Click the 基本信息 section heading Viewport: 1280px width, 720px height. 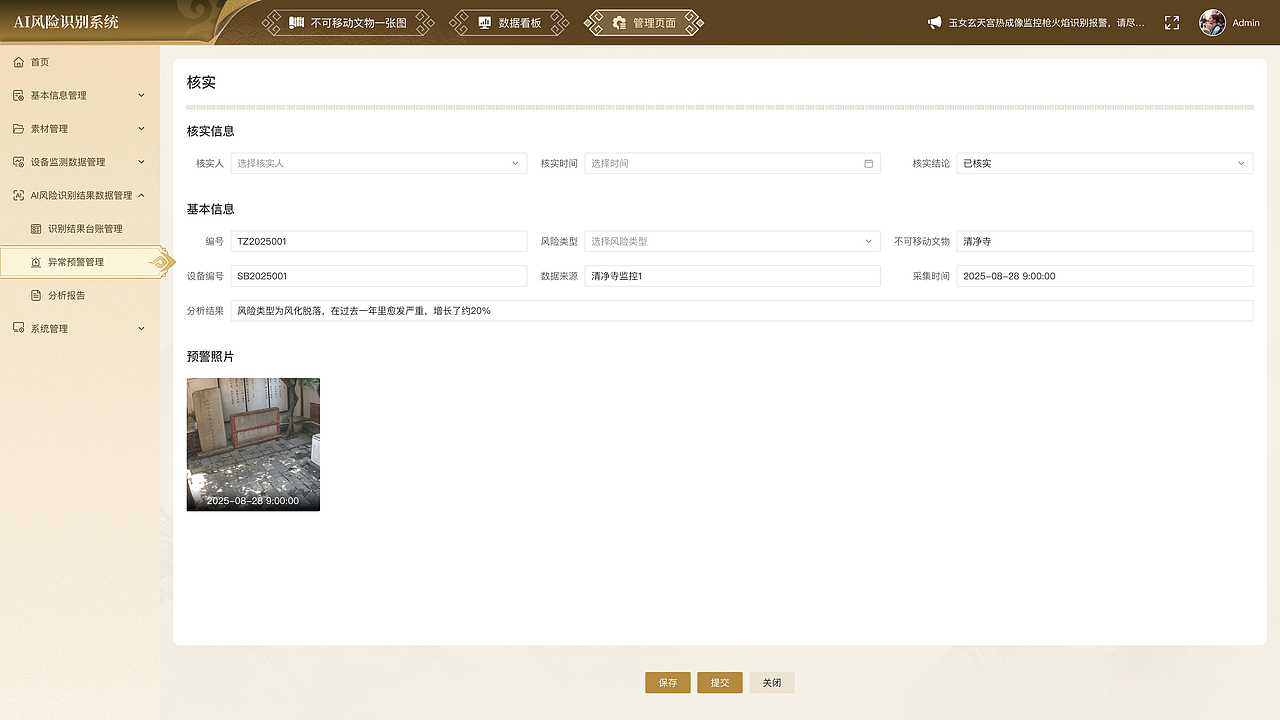[x=210, y=209]
